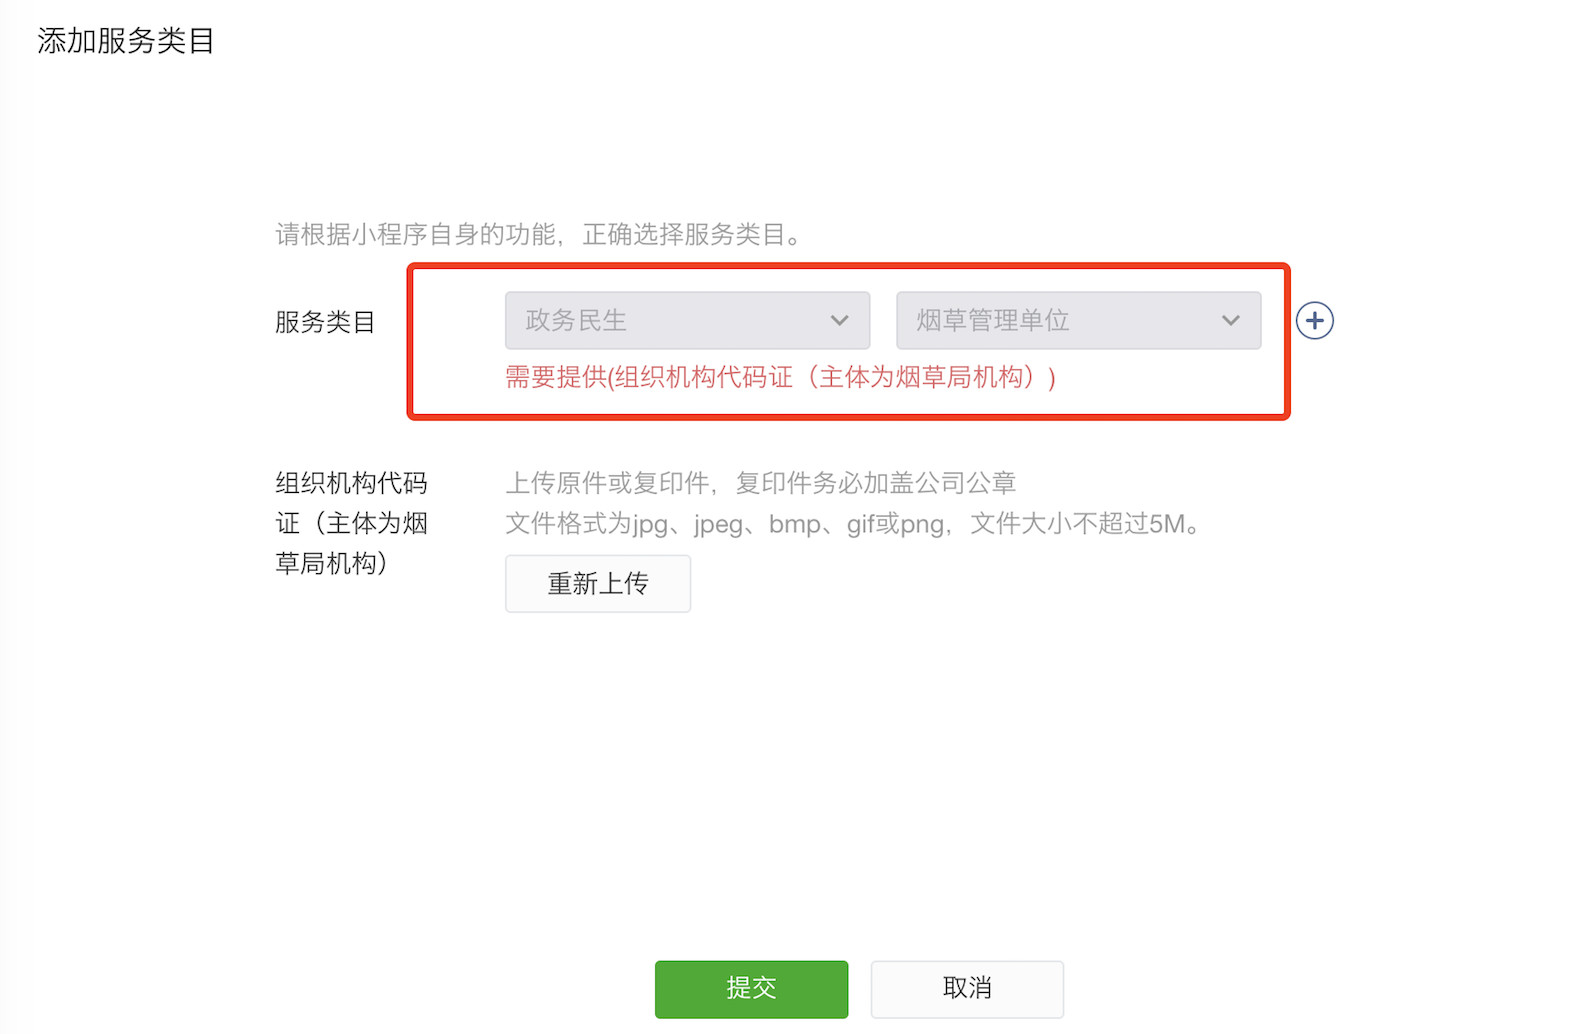Expand the chevron arrow on the 政务民生 selector
Image resolution: width=1578 pixels, height=1034 pixels.
(839, 321)
